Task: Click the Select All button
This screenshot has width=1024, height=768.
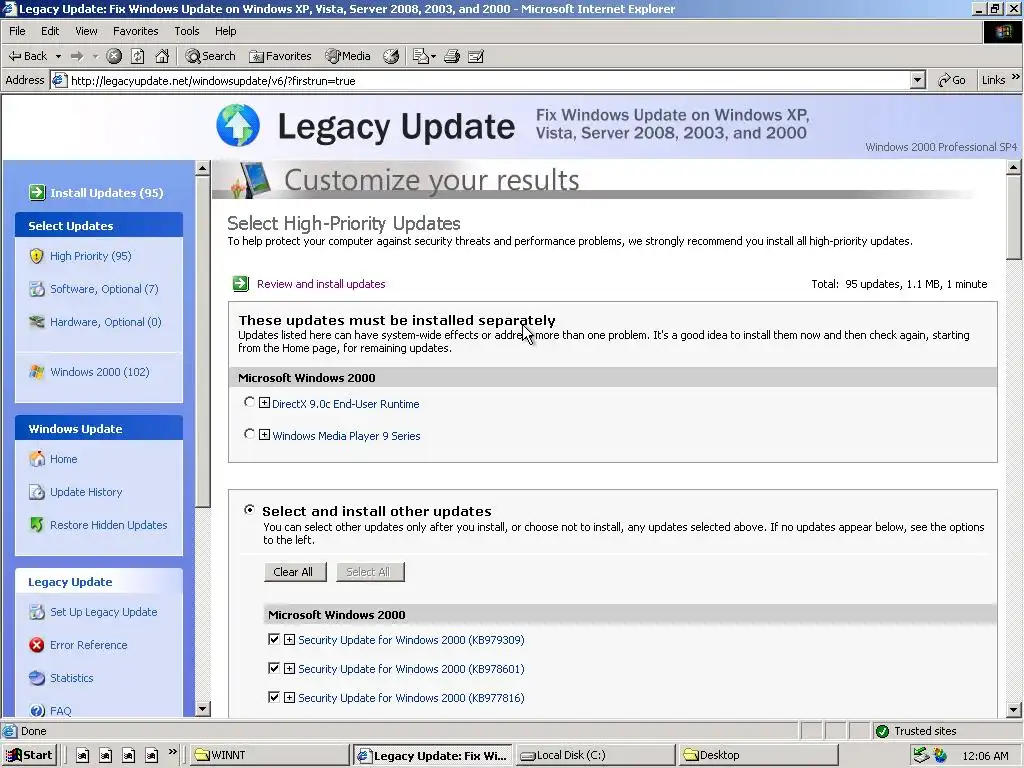Action: pos(370,571)
